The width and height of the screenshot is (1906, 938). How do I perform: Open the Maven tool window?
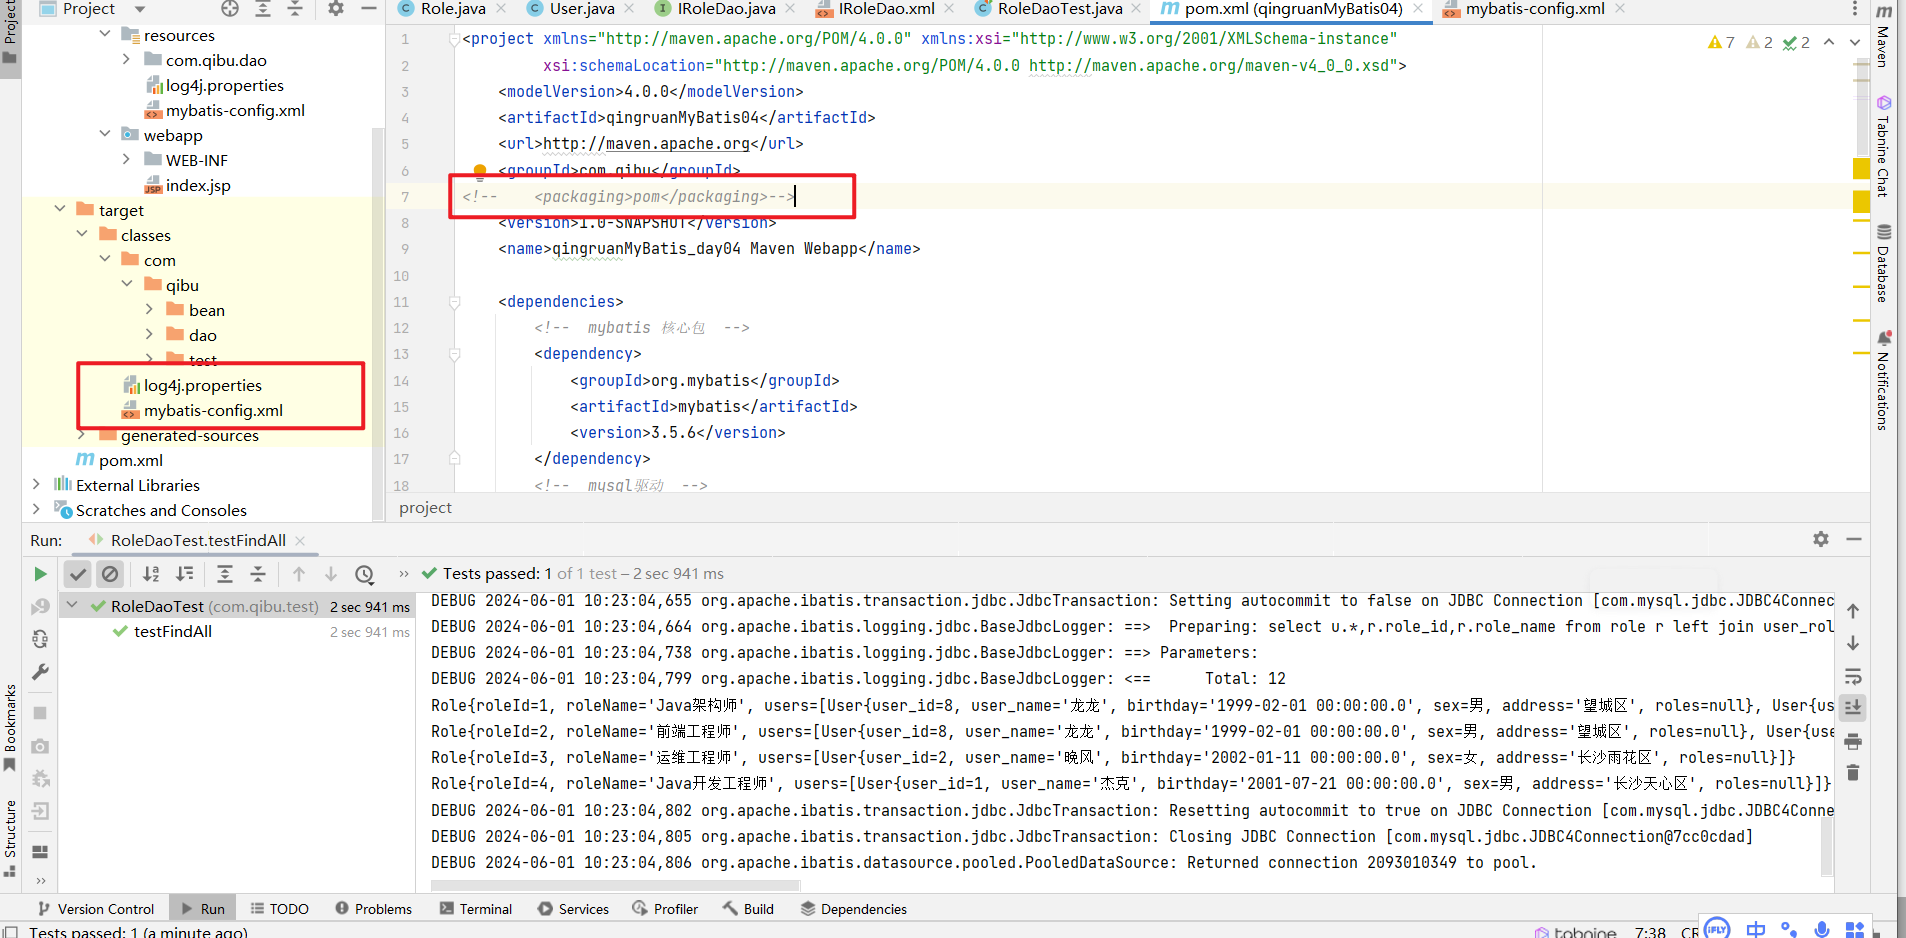[1883, 36]
